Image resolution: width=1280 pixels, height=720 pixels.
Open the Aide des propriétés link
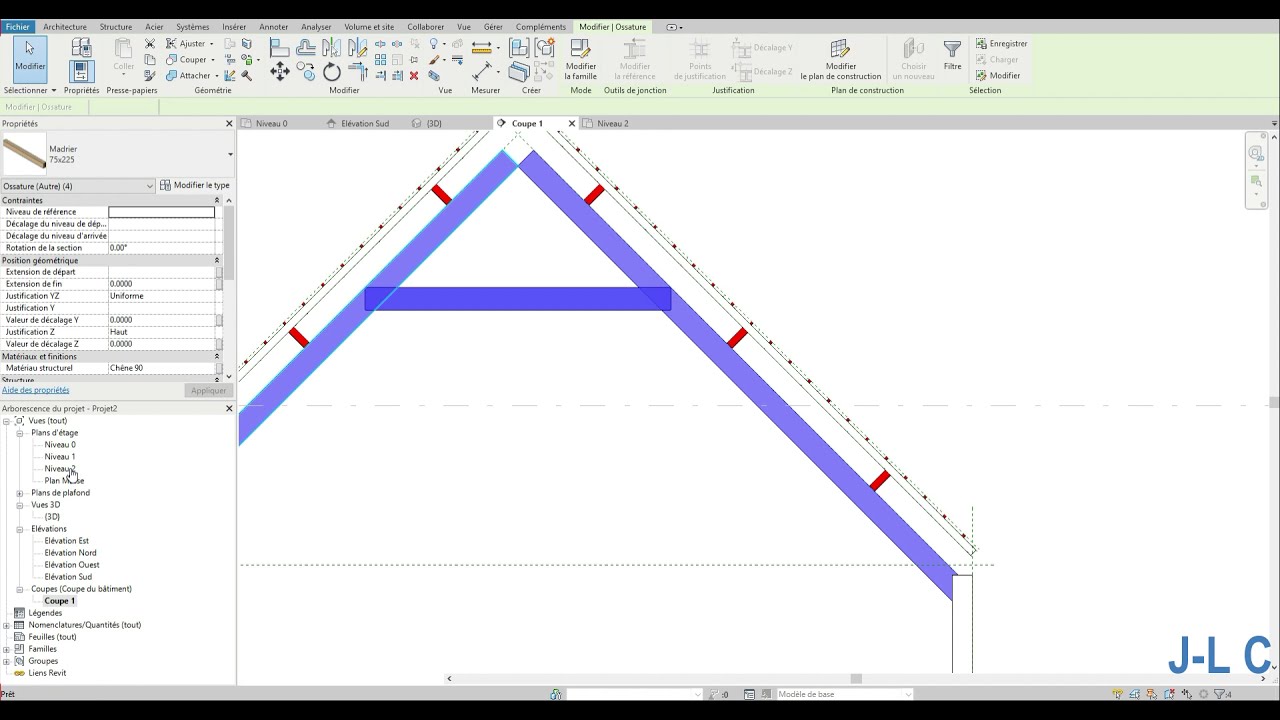(35, 390)
